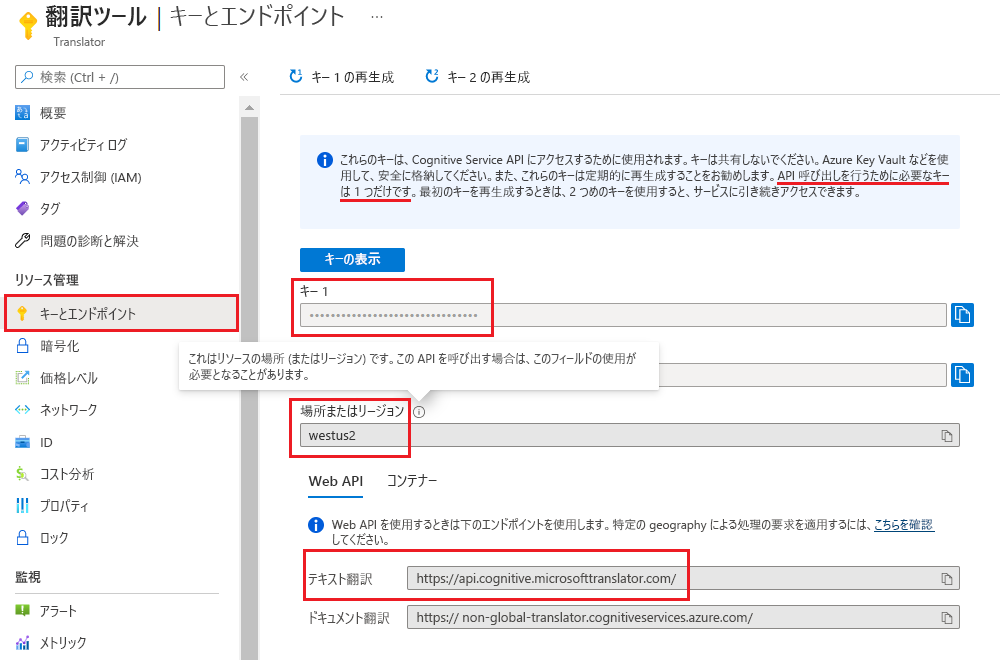The height and width of the screenshot is (660, 1000).
Task: Click the westus2 region field
Action: tap(629, 436)
